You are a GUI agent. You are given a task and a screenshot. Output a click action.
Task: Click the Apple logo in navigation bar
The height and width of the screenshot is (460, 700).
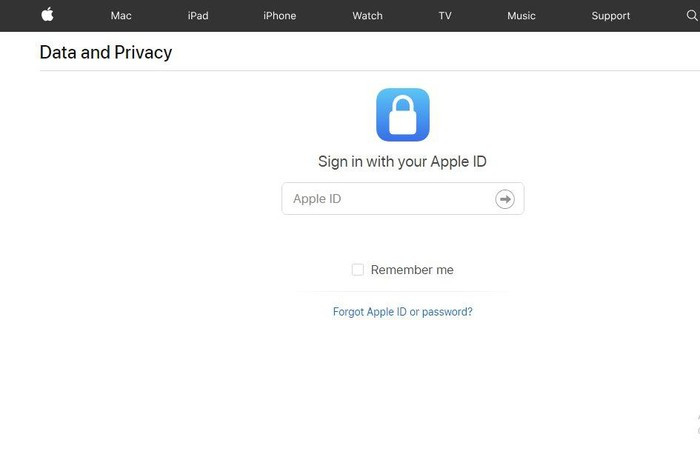point(47,15)
